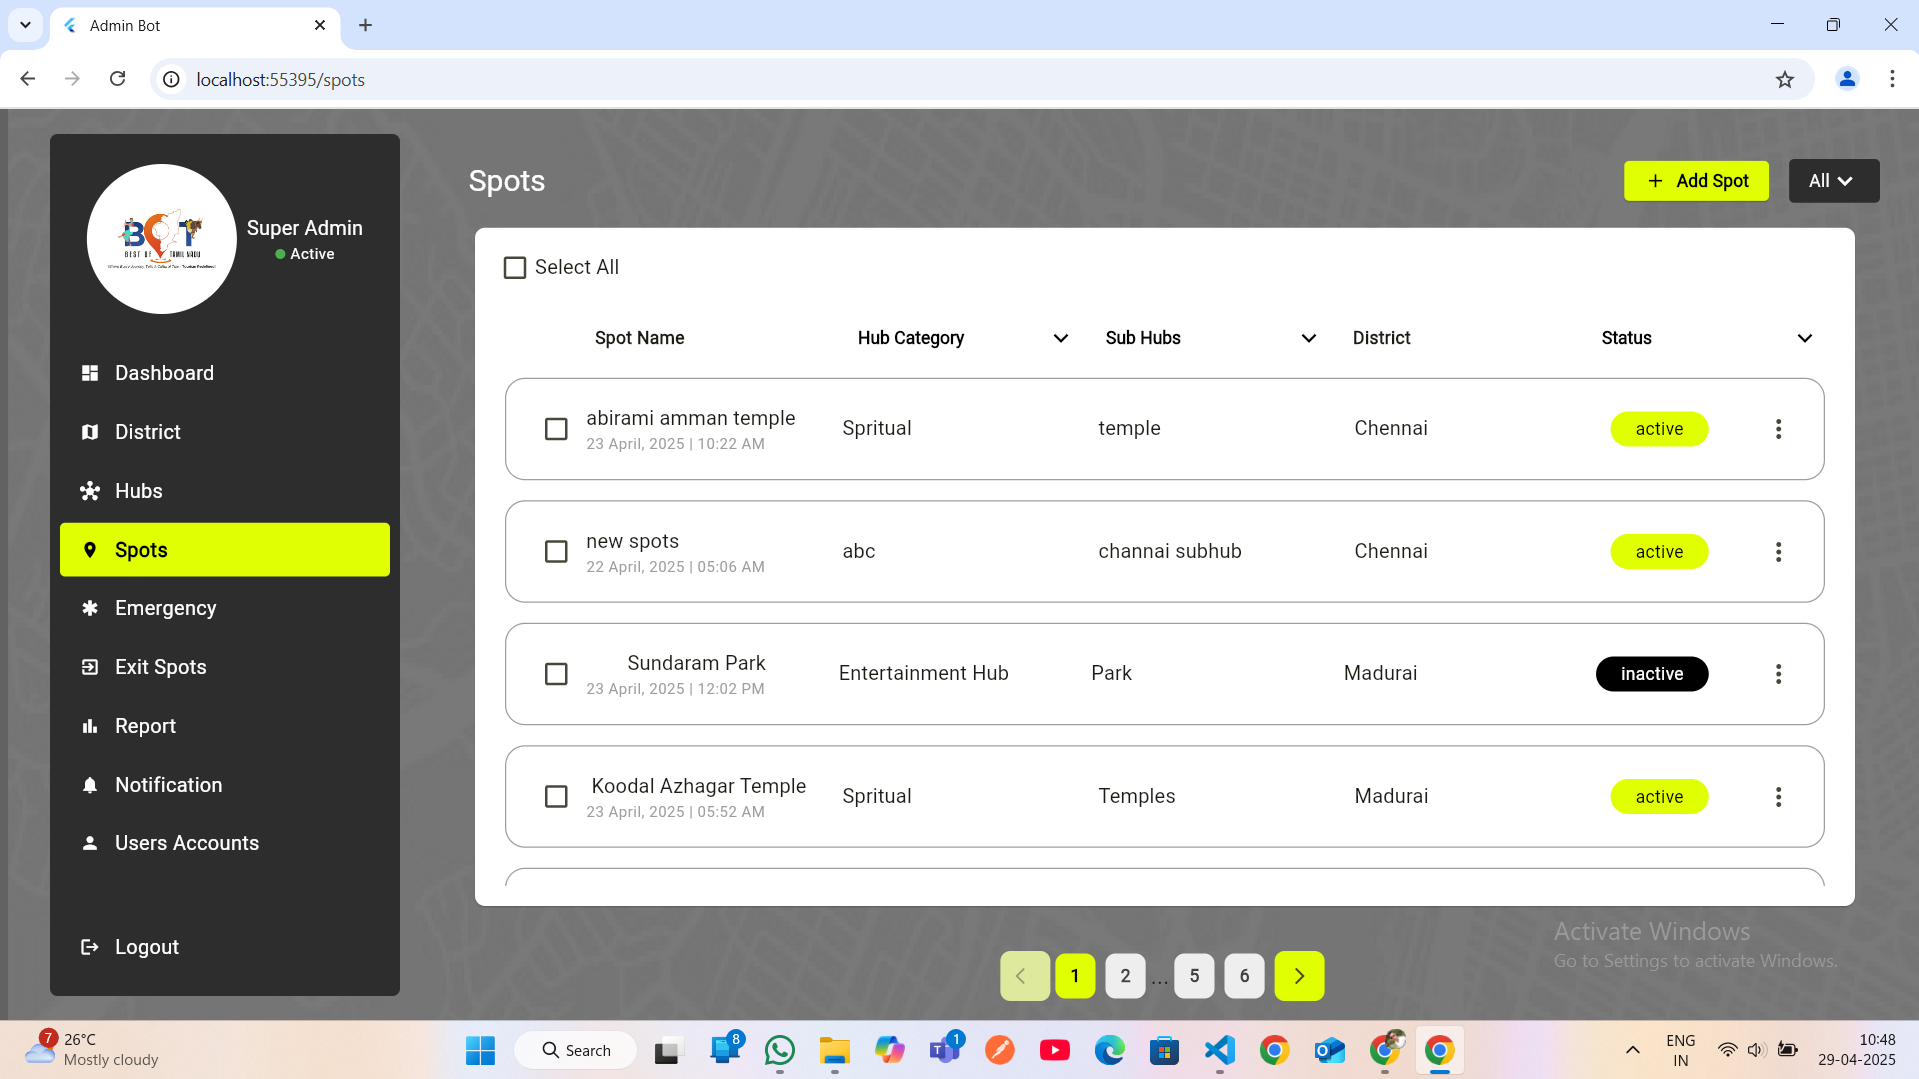Go to Users Accounts menu item

pos(186,843)
